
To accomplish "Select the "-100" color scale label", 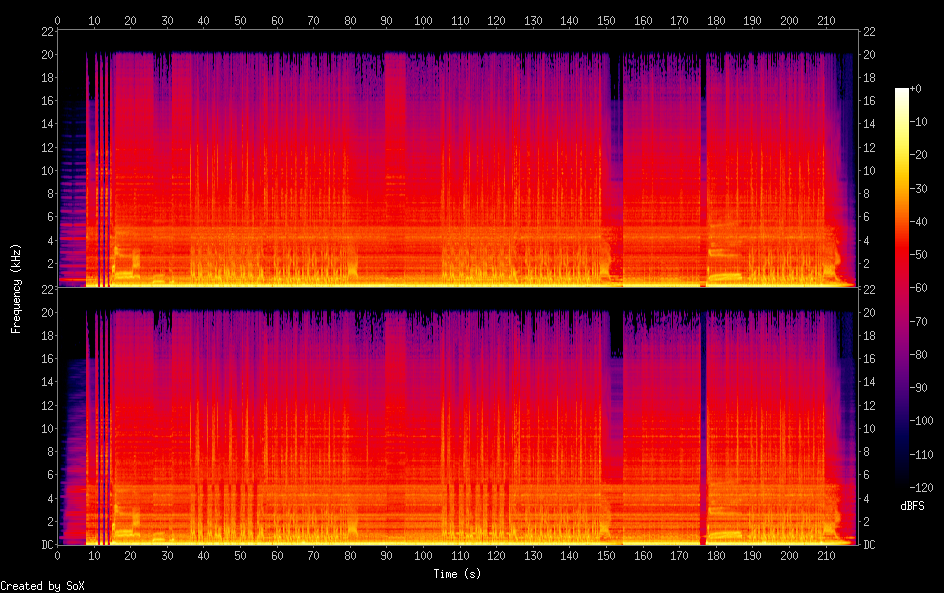I will pos(921,421).
